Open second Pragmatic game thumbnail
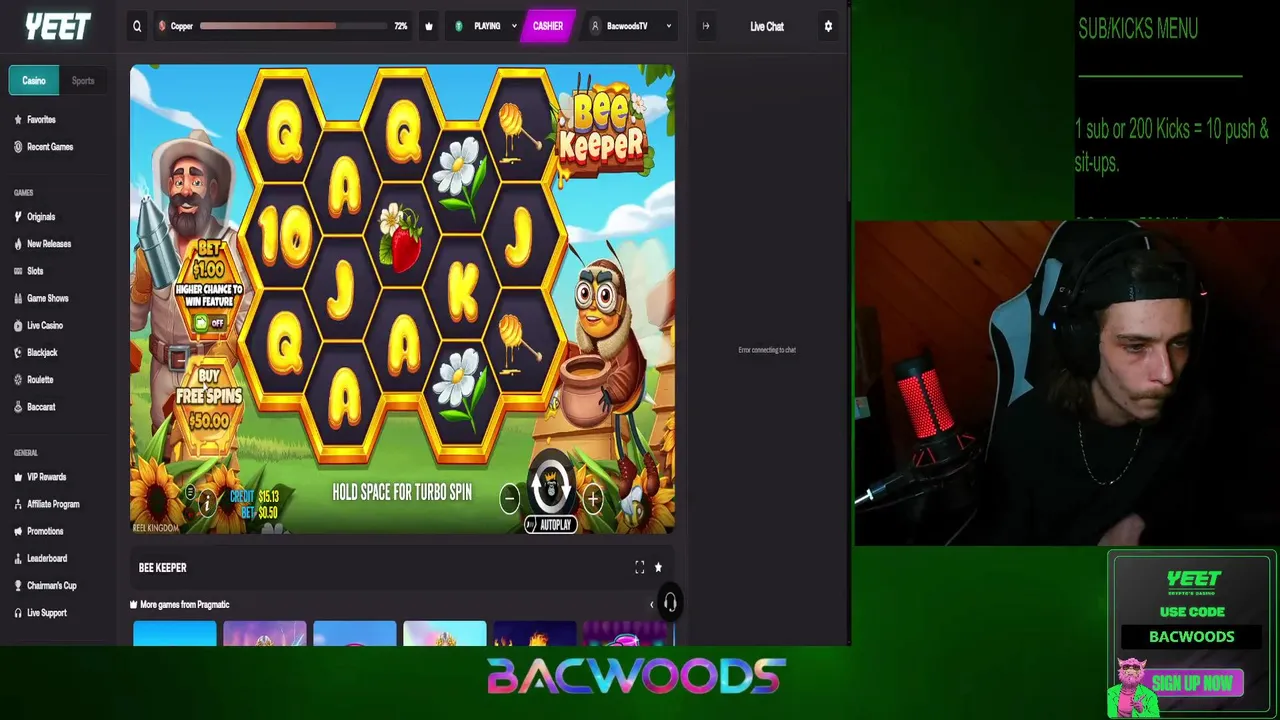The image size is (1280, 720). tap(265, 633)
